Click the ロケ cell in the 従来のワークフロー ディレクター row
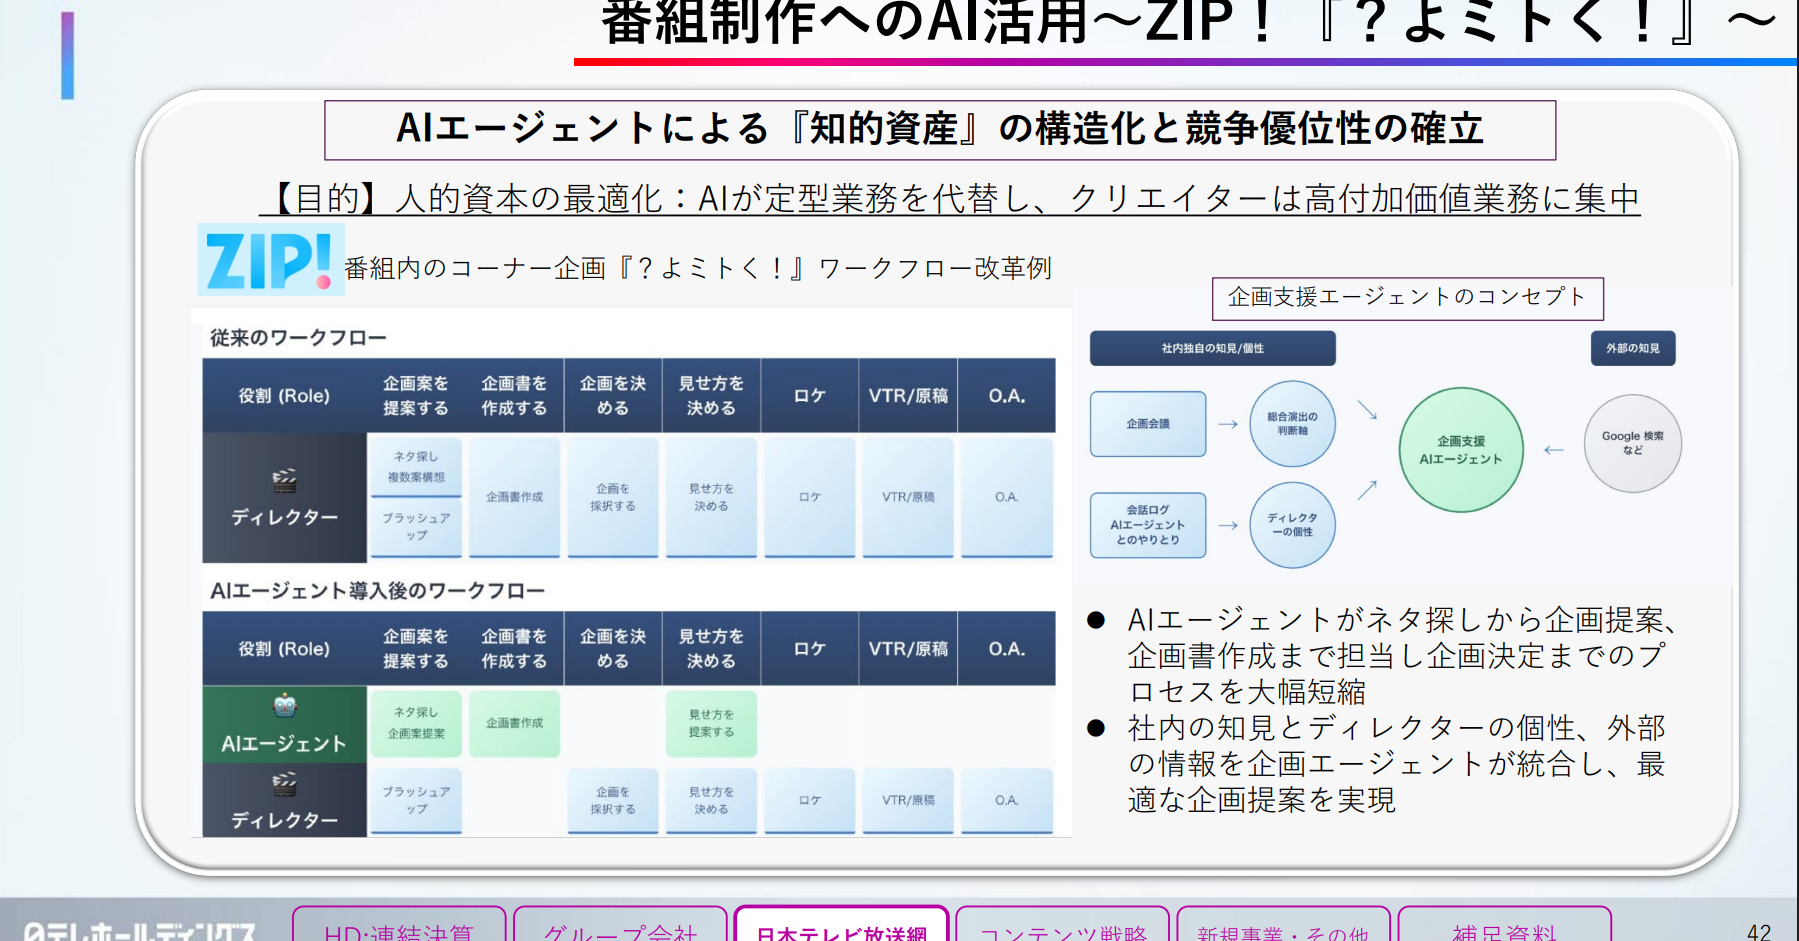1799x941 pixels. click(810, 497)
